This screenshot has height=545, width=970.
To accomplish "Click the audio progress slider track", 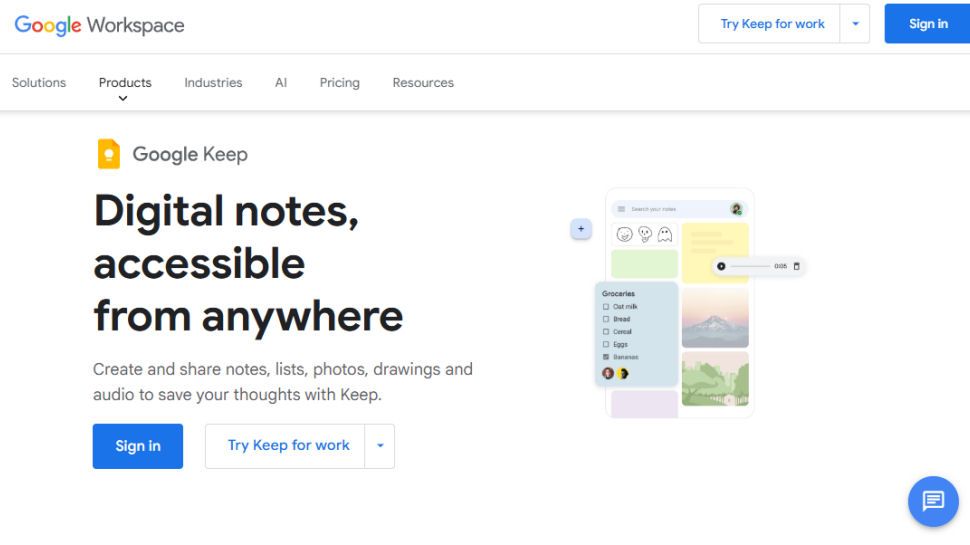I will [750, 266].
